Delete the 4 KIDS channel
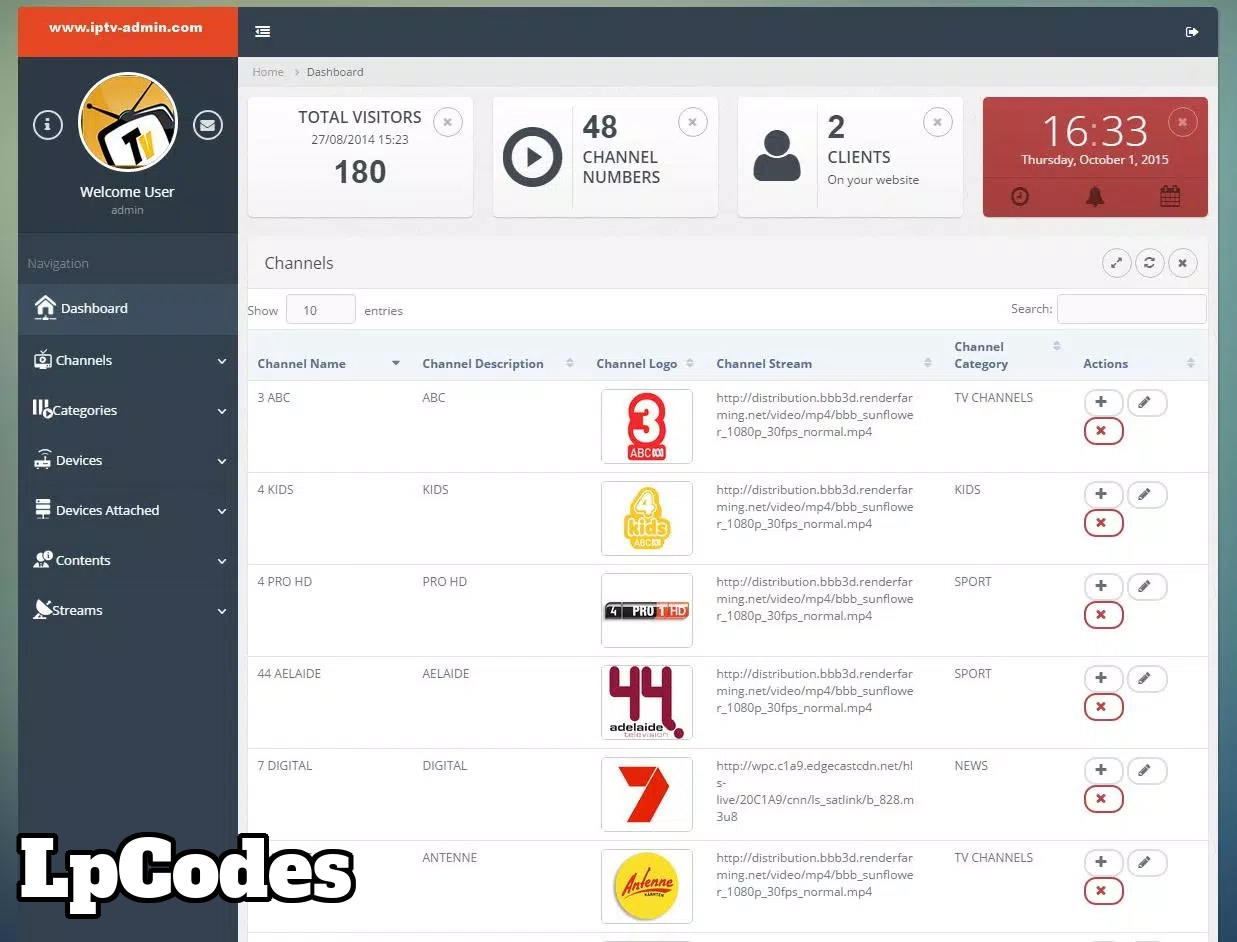Image resolution: width=1237 pixels, height=942 pixels. (x=1102, y=523)
